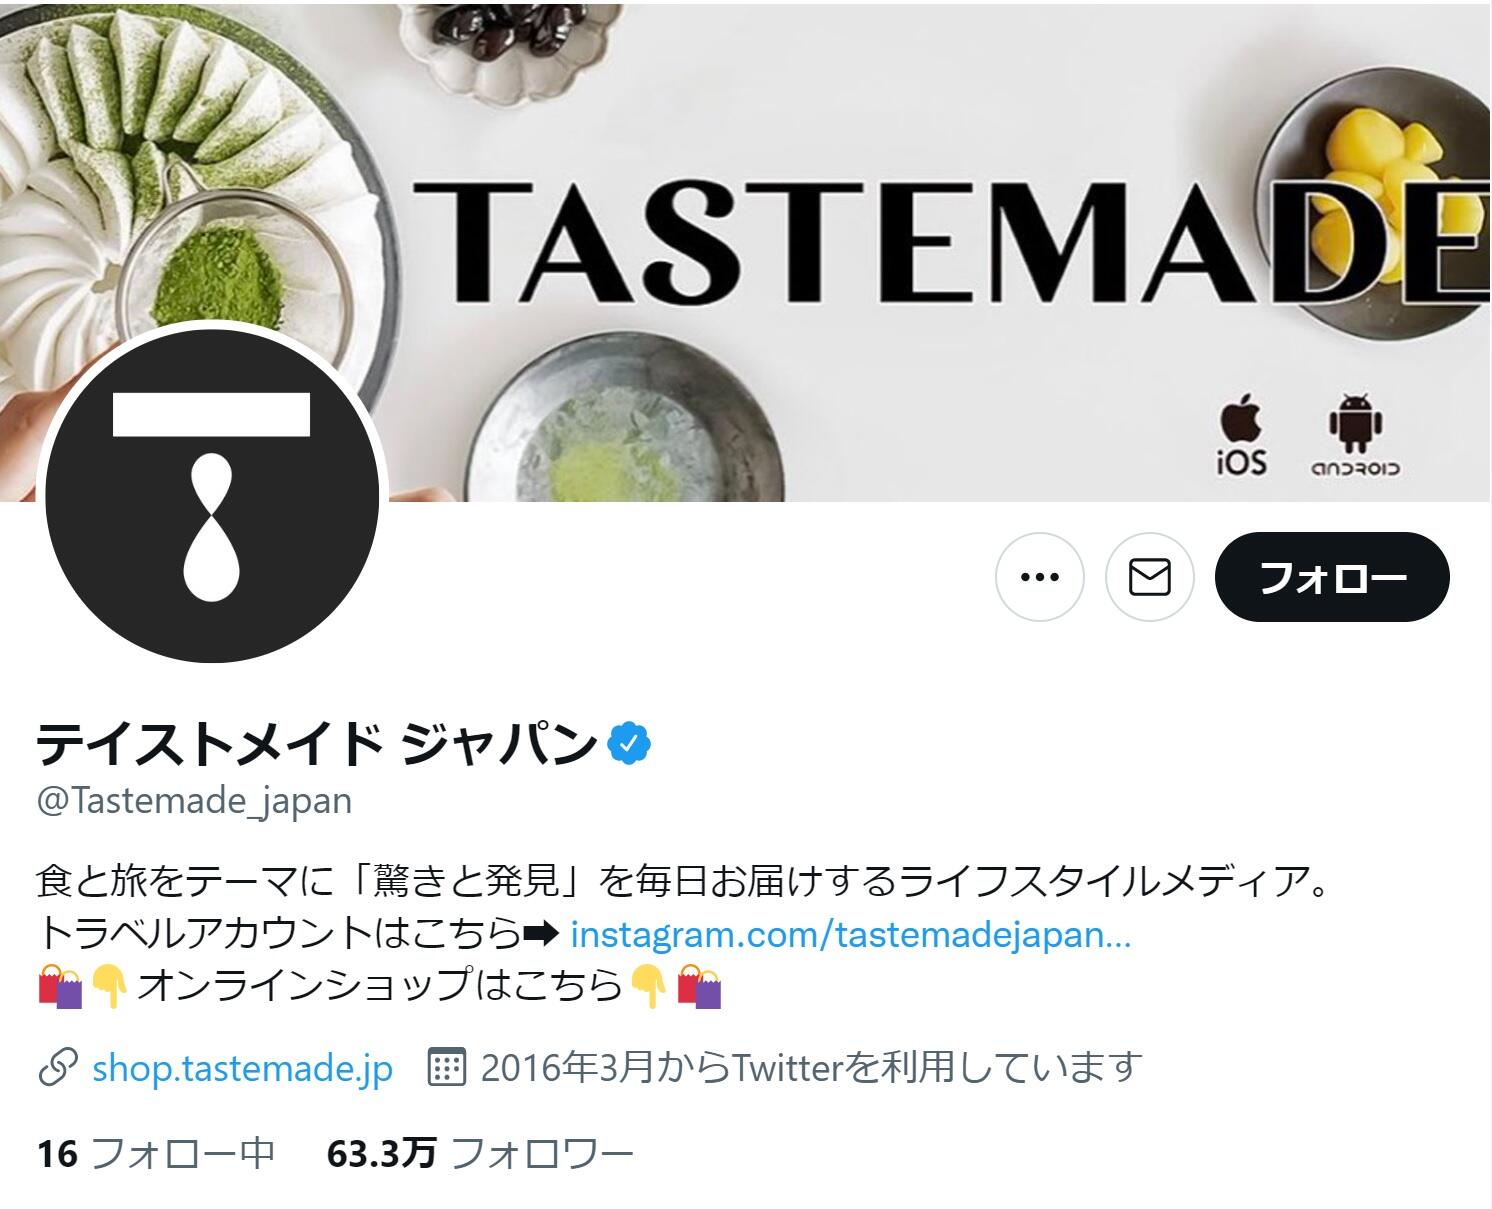Click the blue verified badge

tap(630, 742)
